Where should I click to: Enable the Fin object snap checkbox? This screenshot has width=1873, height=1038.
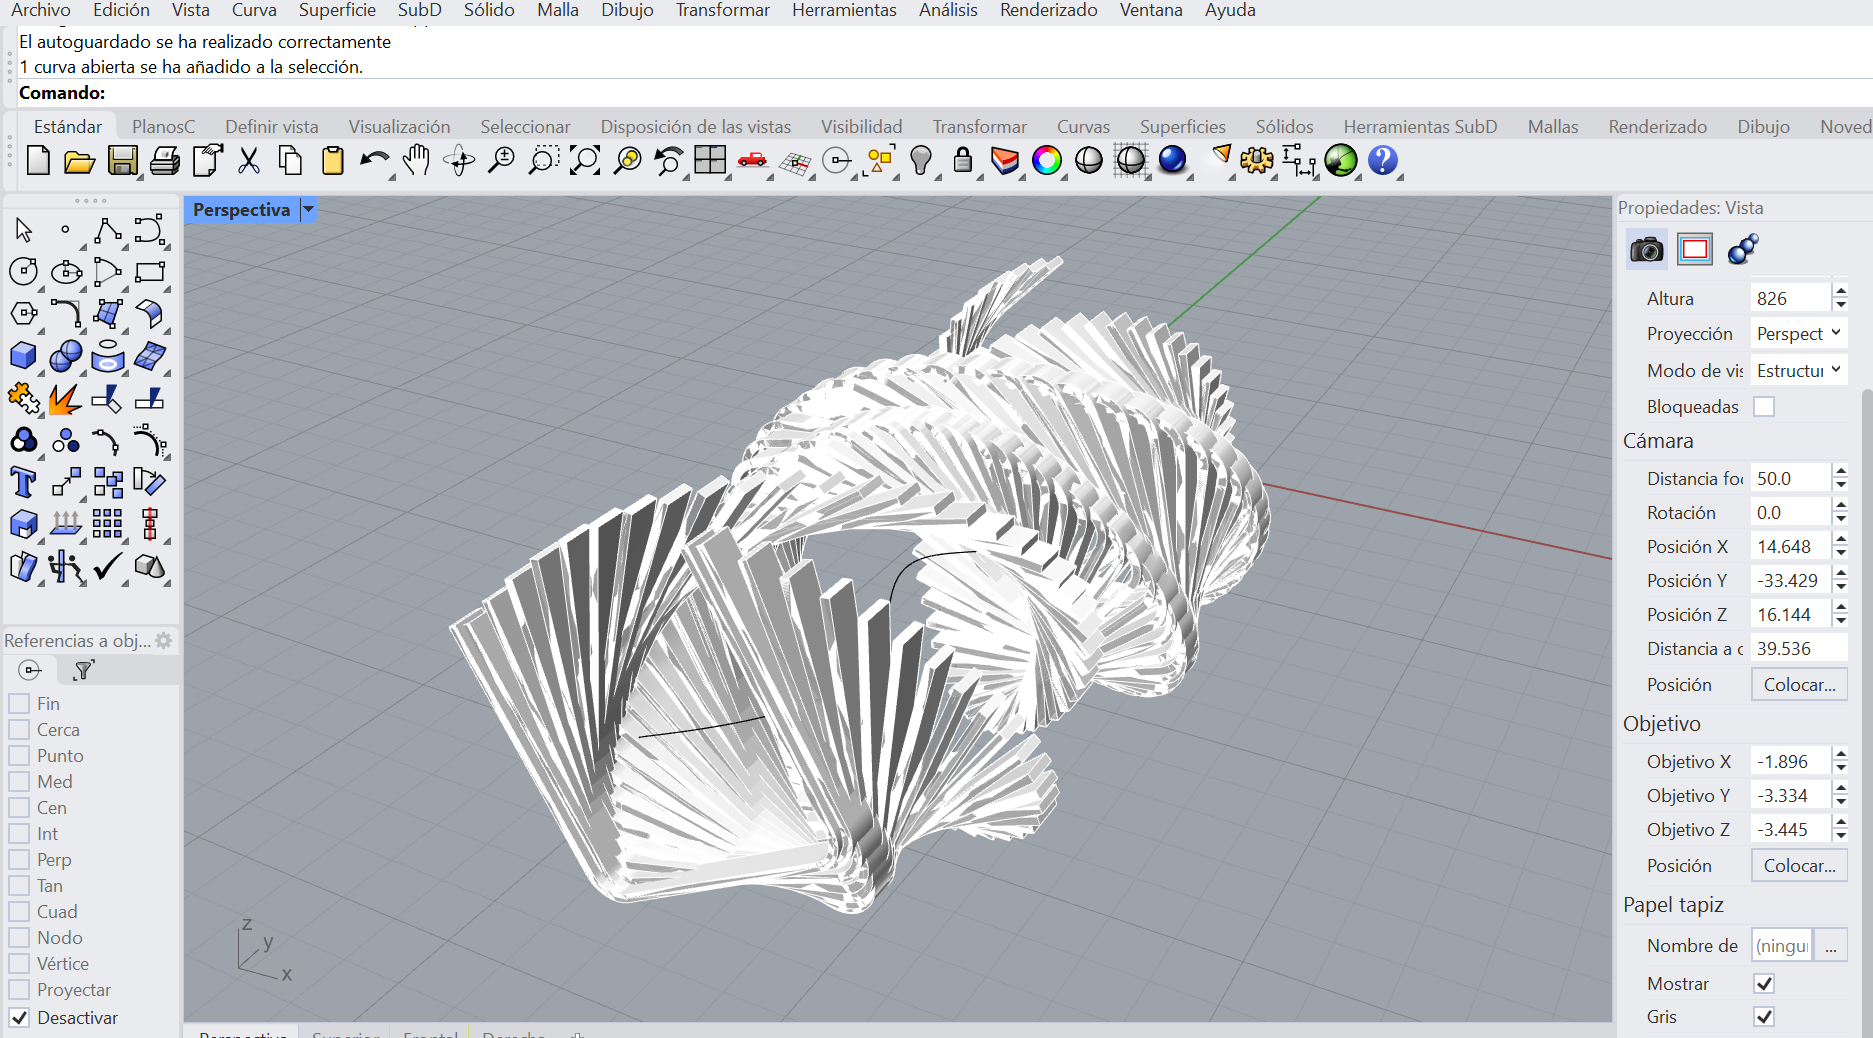[19, 704]
